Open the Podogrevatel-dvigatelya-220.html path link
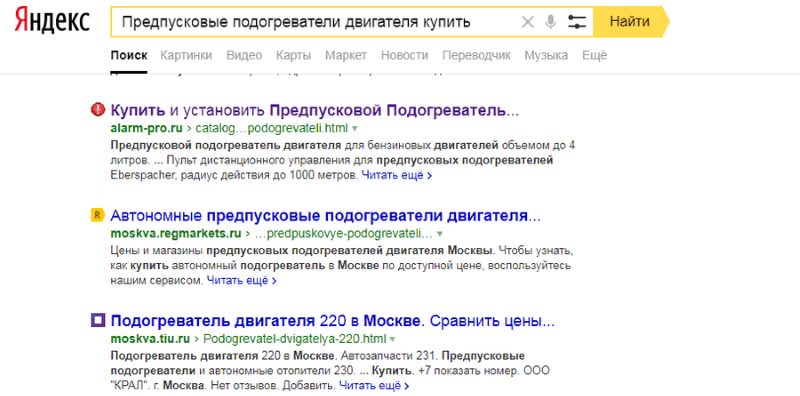The height and width of the screenshot is (396, 800). 294,339
